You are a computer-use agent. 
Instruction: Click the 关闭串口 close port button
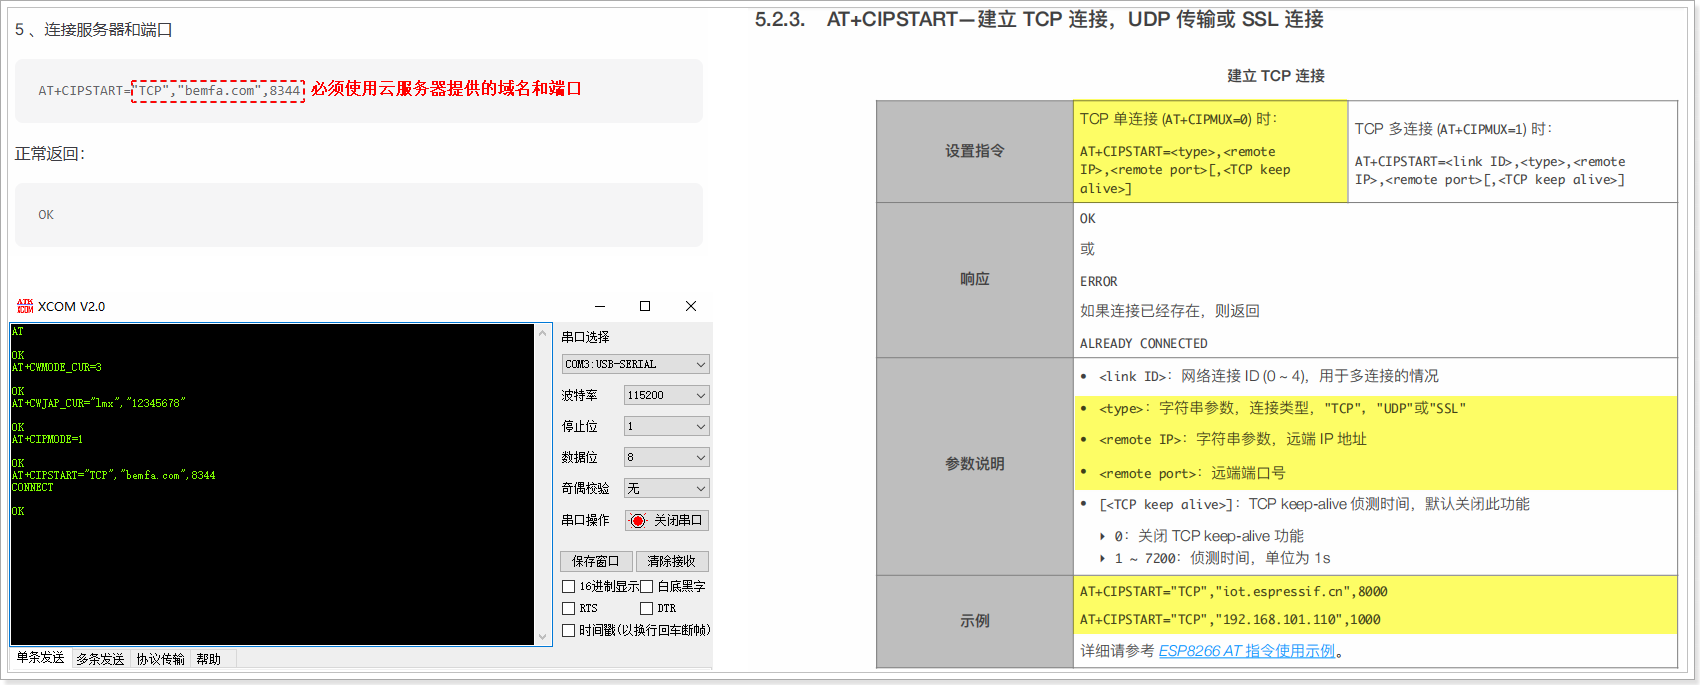667,520
